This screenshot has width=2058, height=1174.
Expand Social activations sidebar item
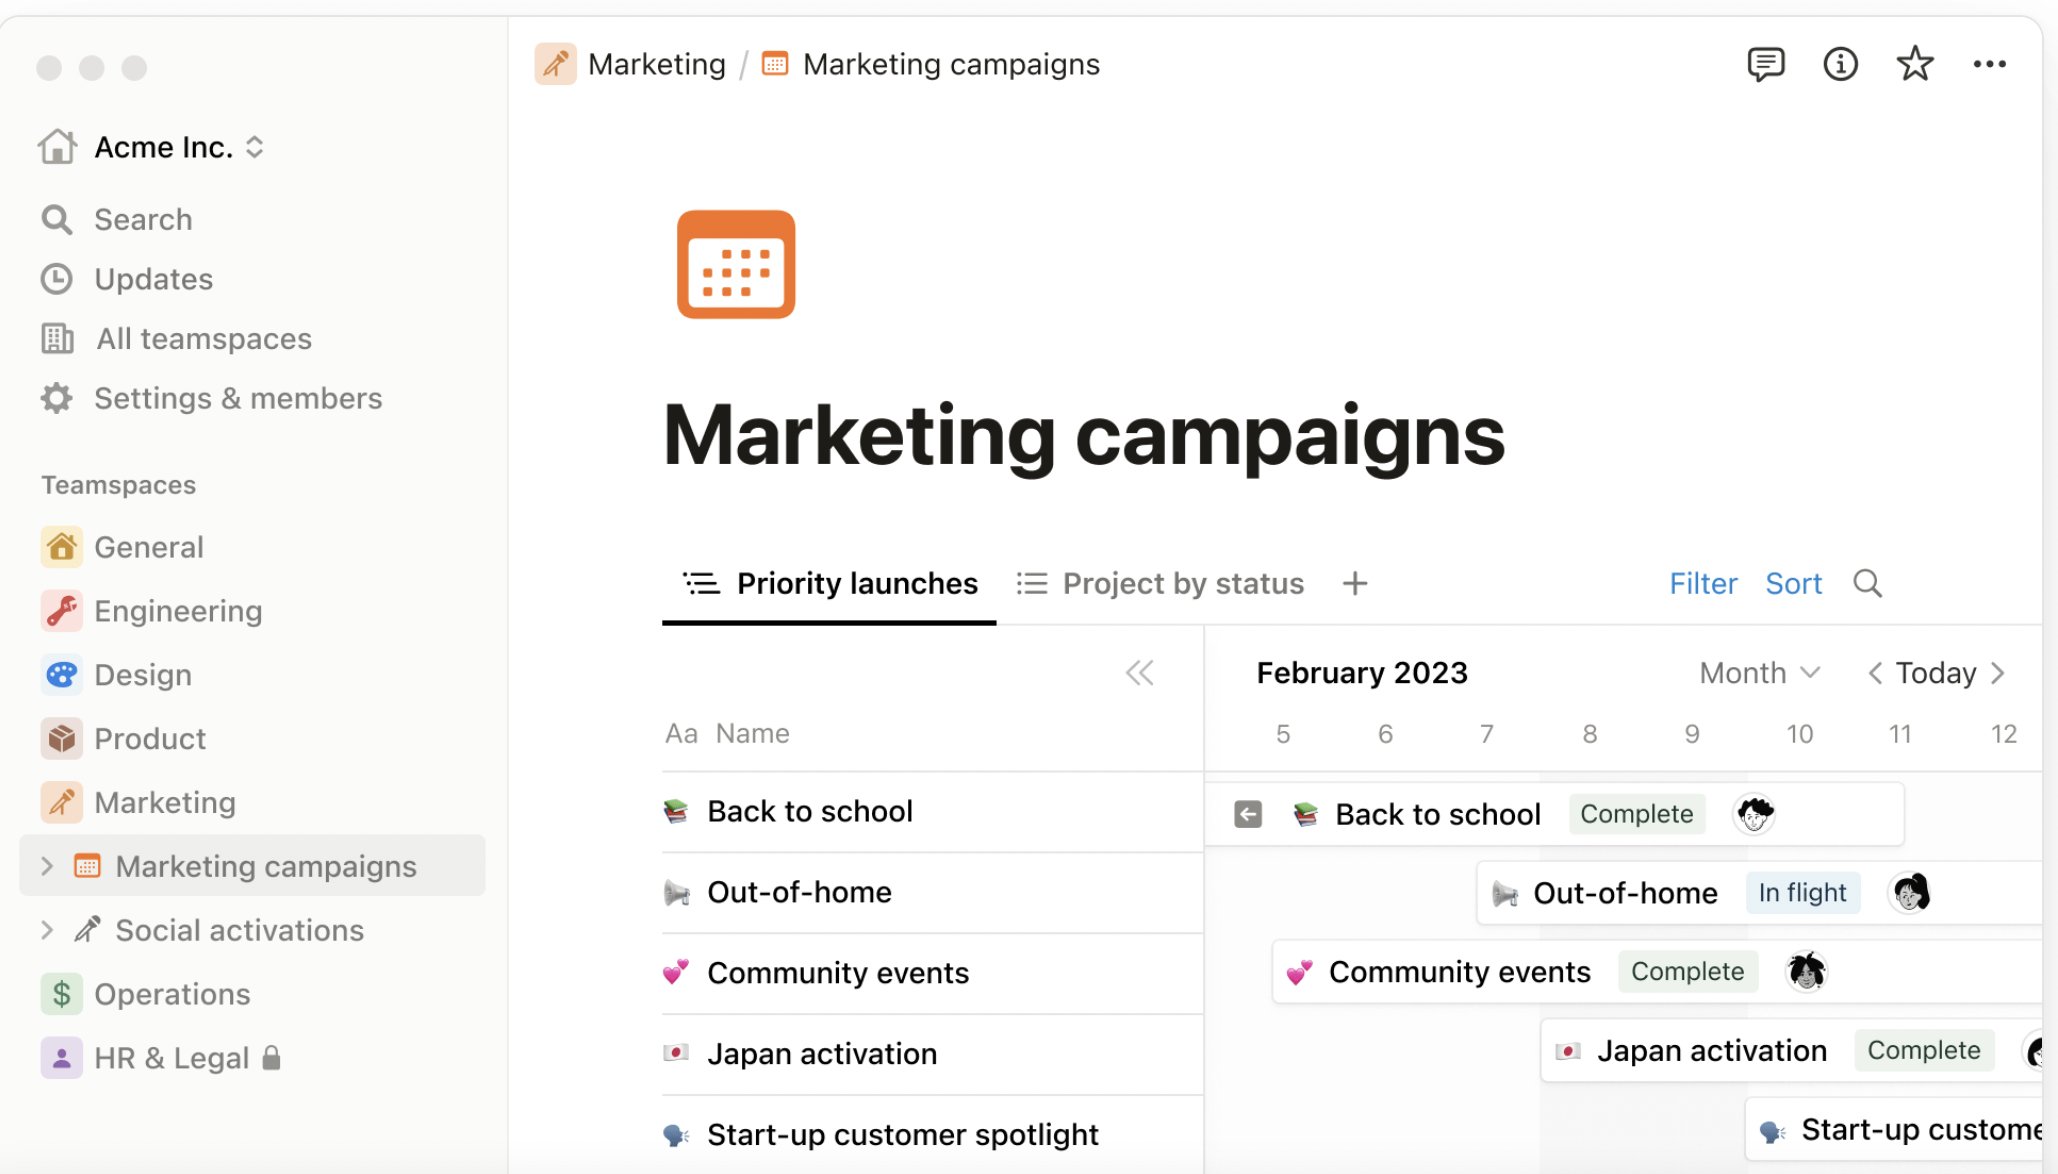pyautogui.click(x=47, y=930)
